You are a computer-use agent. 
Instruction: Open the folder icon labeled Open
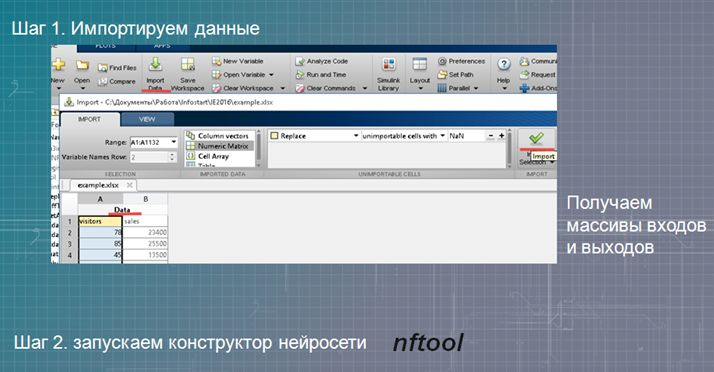pyautogui.click(x=82, y=65)
